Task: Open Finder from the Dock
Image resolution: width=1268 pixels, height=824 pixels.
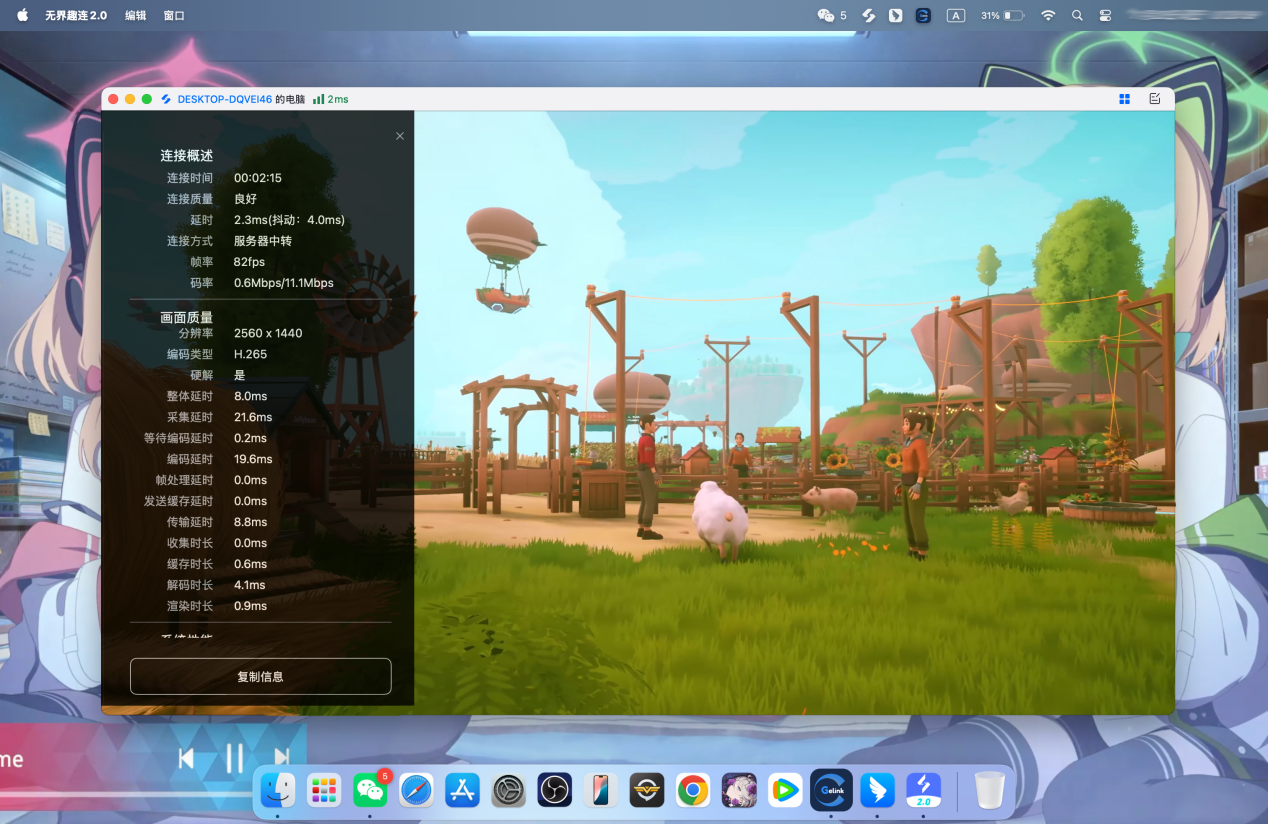Action: pos(278,790)
